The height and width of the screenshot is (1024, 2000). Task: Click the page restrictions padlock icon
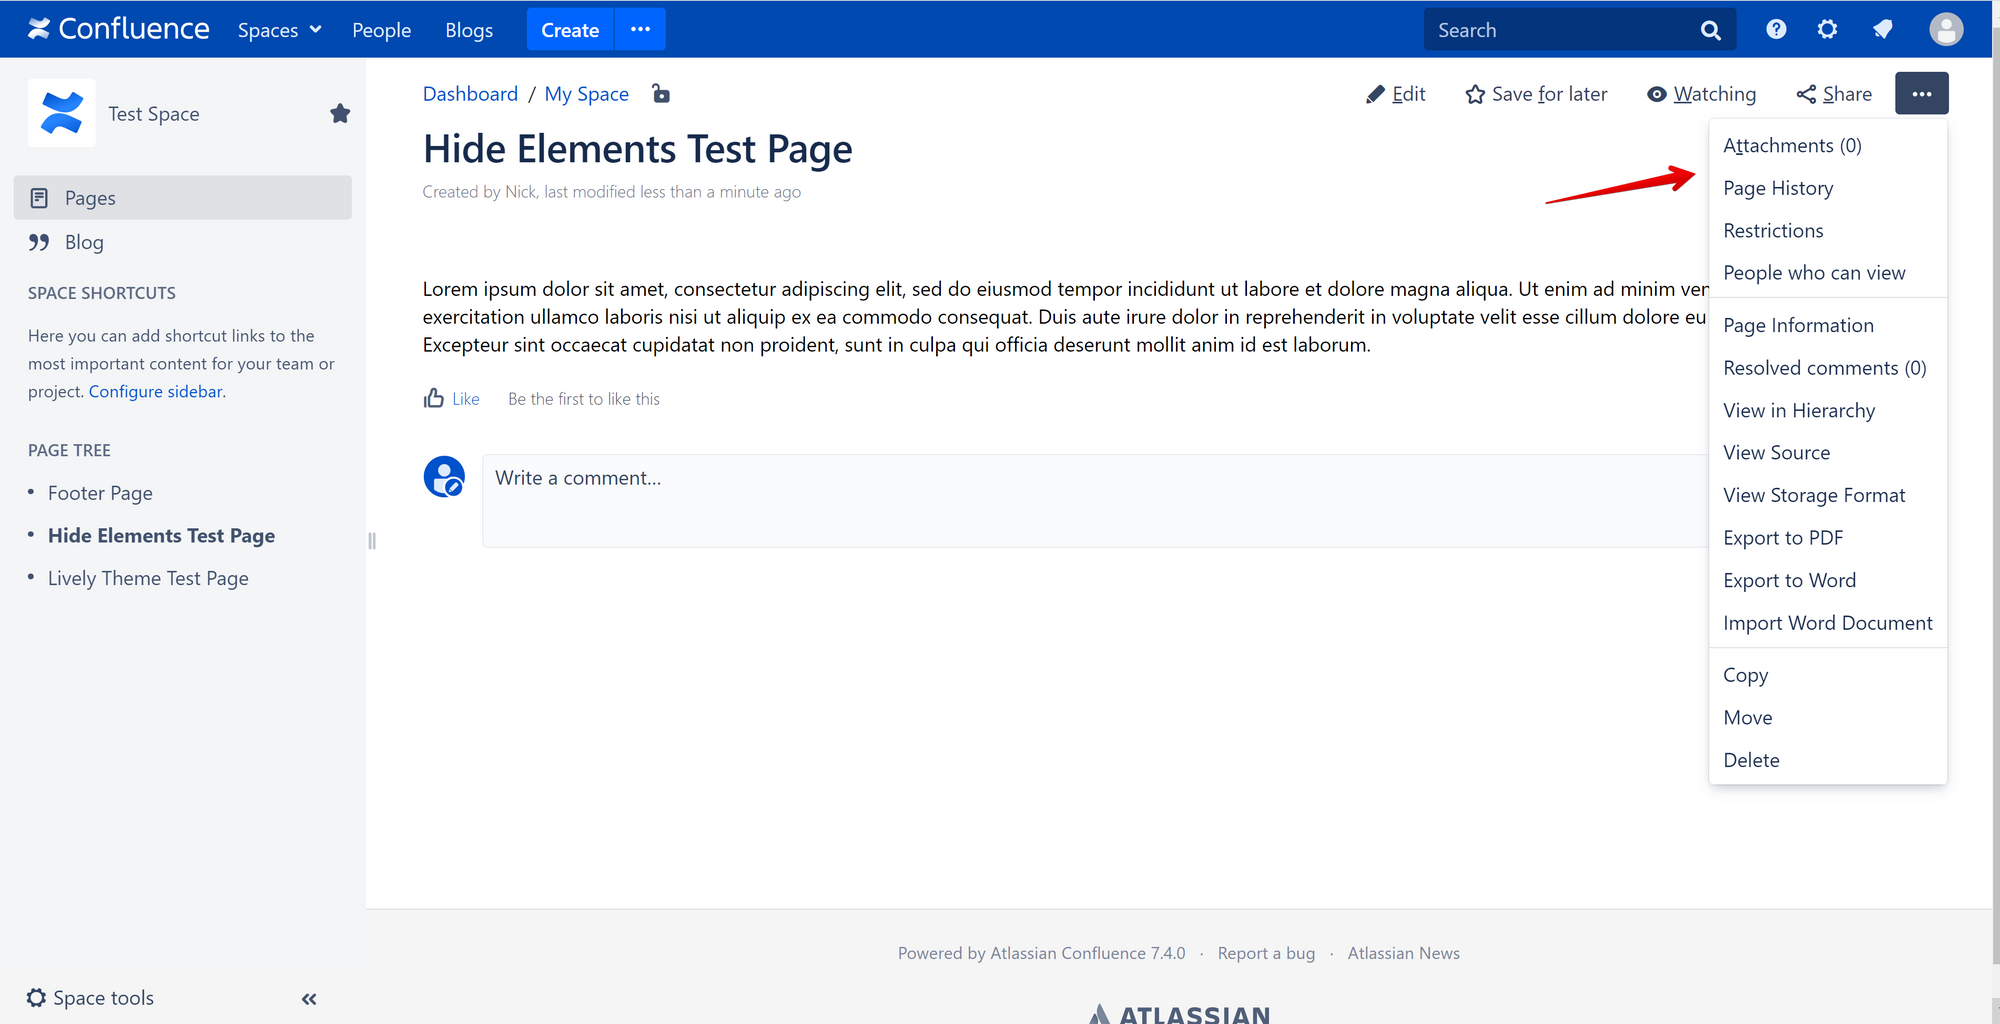point(661,93)
